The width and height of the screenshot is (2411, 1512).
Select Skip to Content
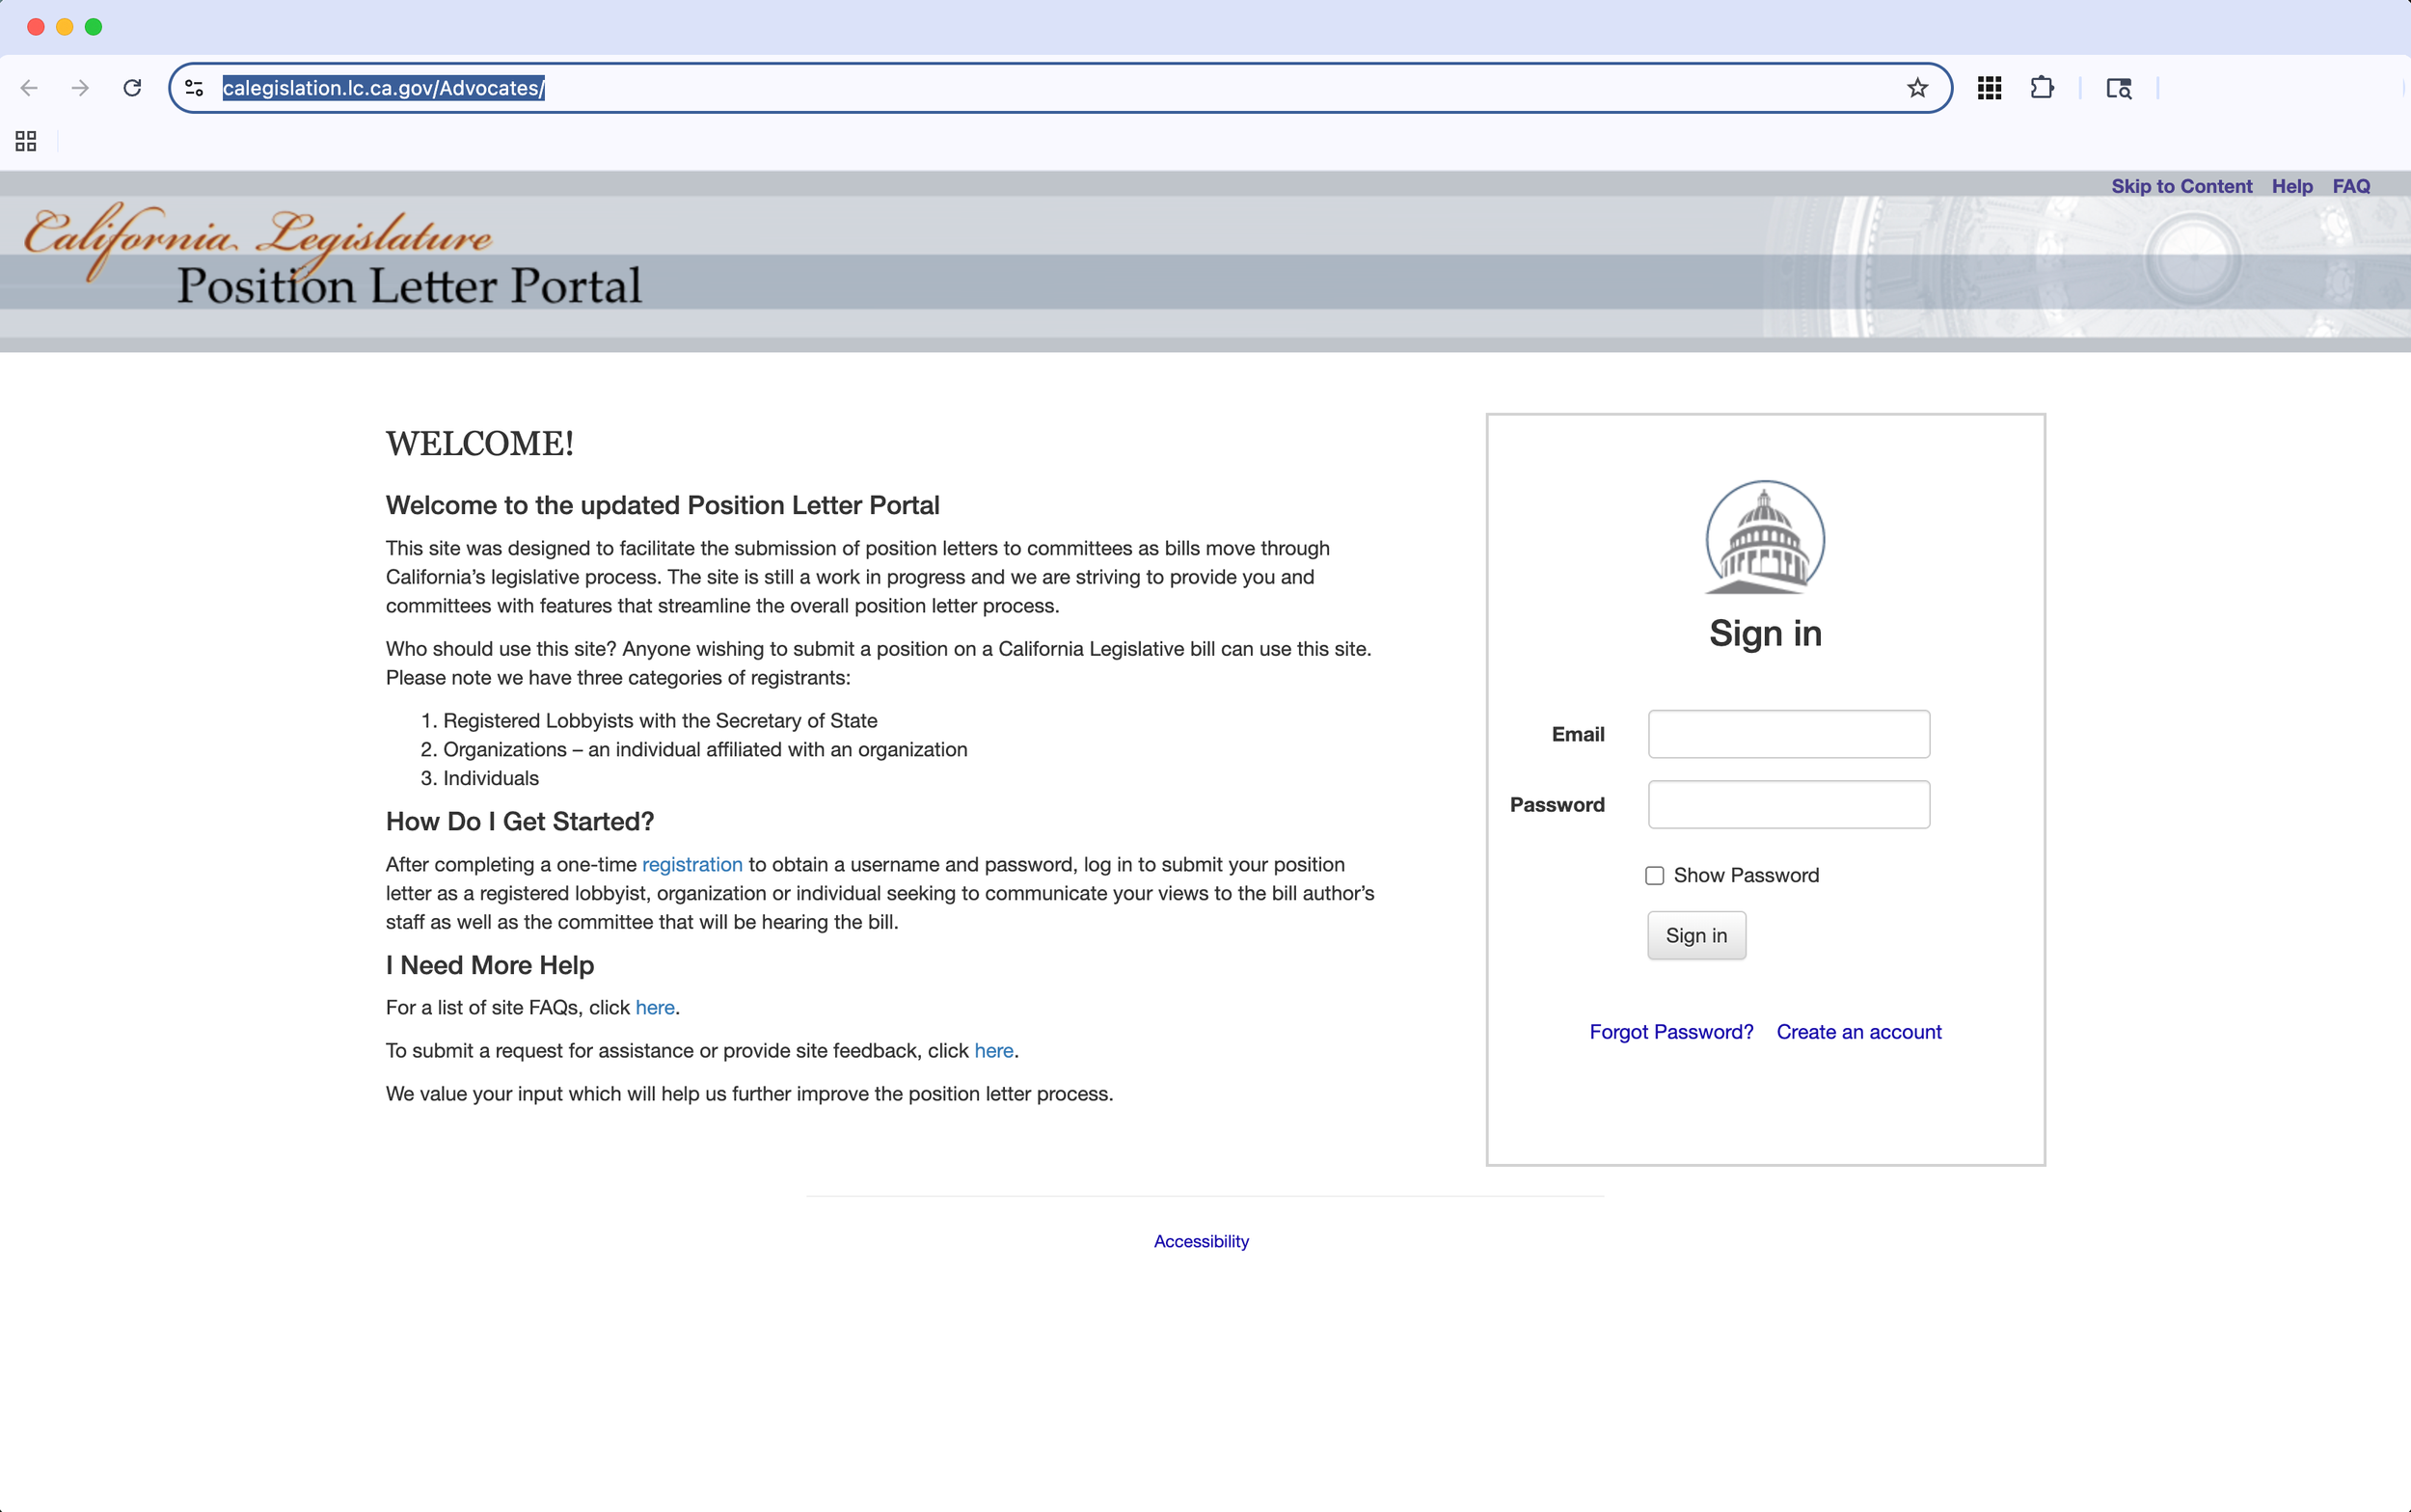tap(2181, 186)
